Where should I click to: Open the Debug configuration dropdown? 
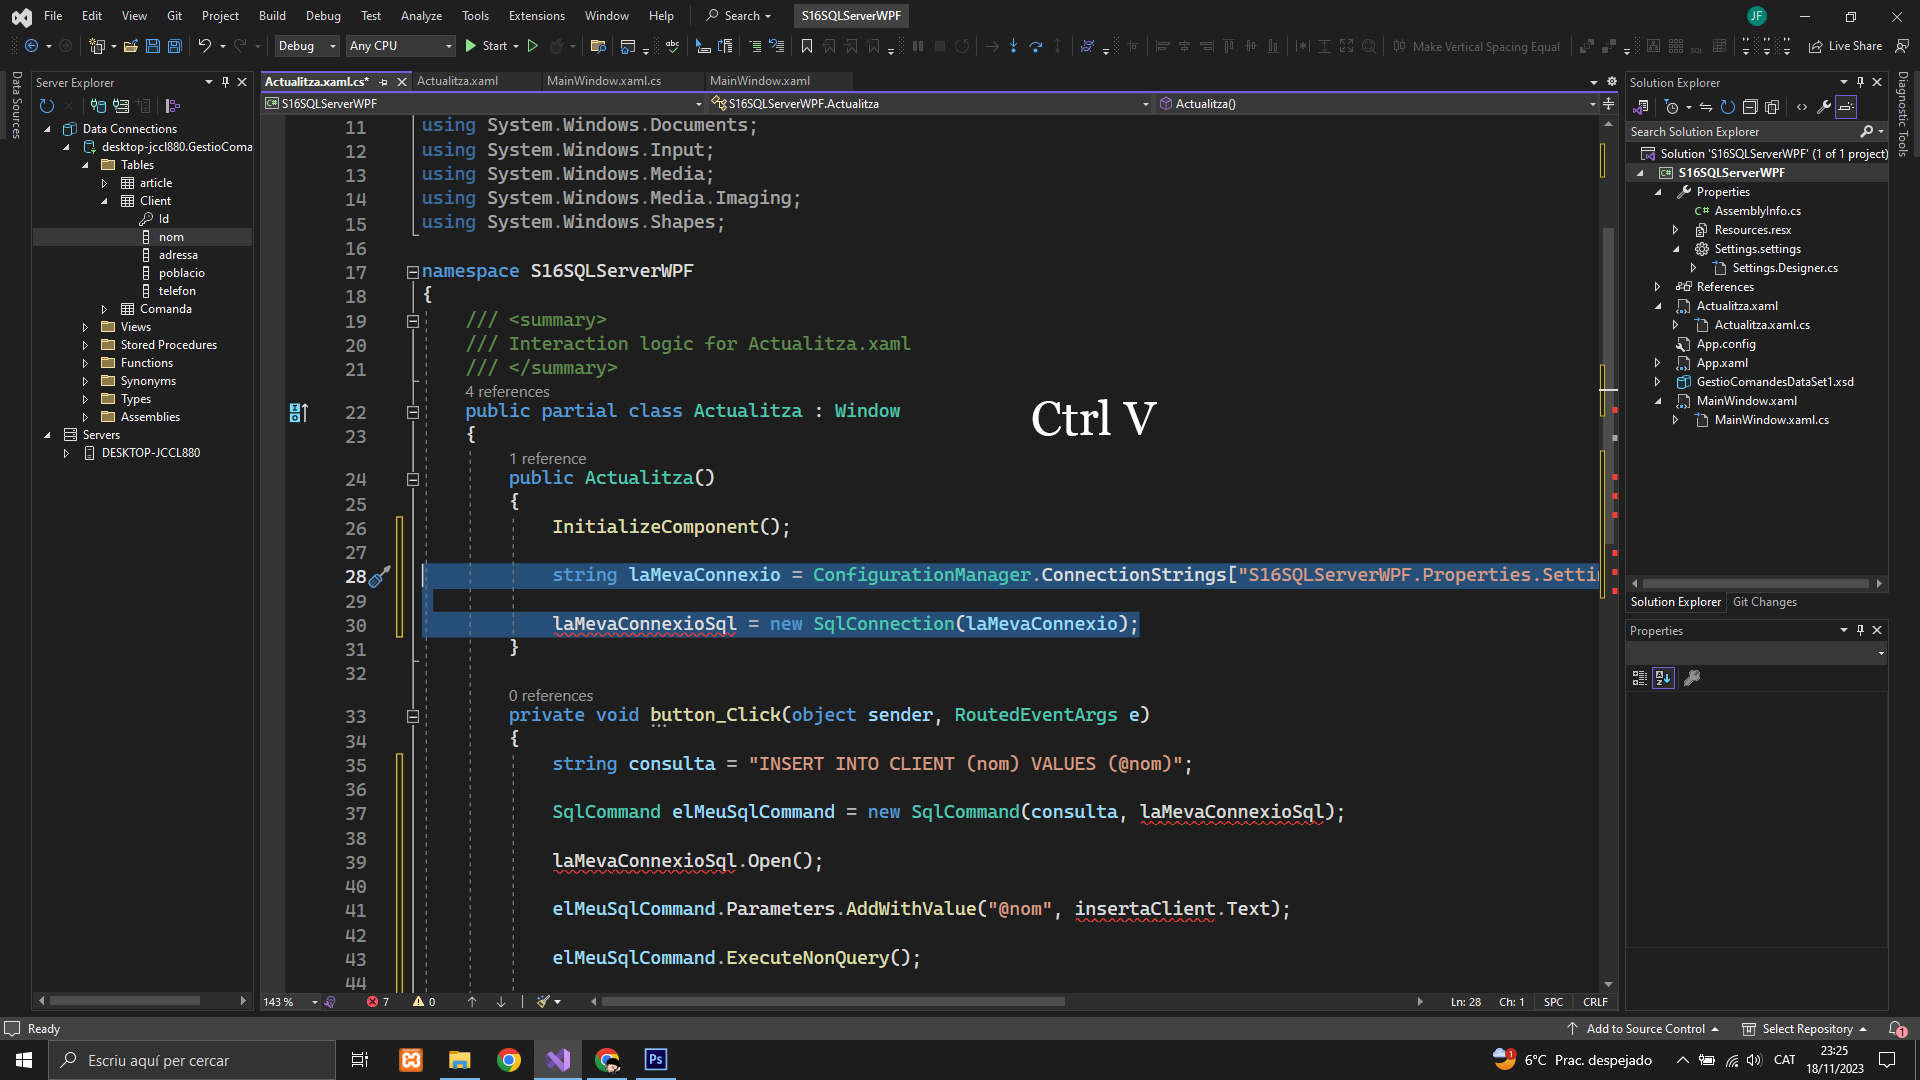[x=307, y=46]
